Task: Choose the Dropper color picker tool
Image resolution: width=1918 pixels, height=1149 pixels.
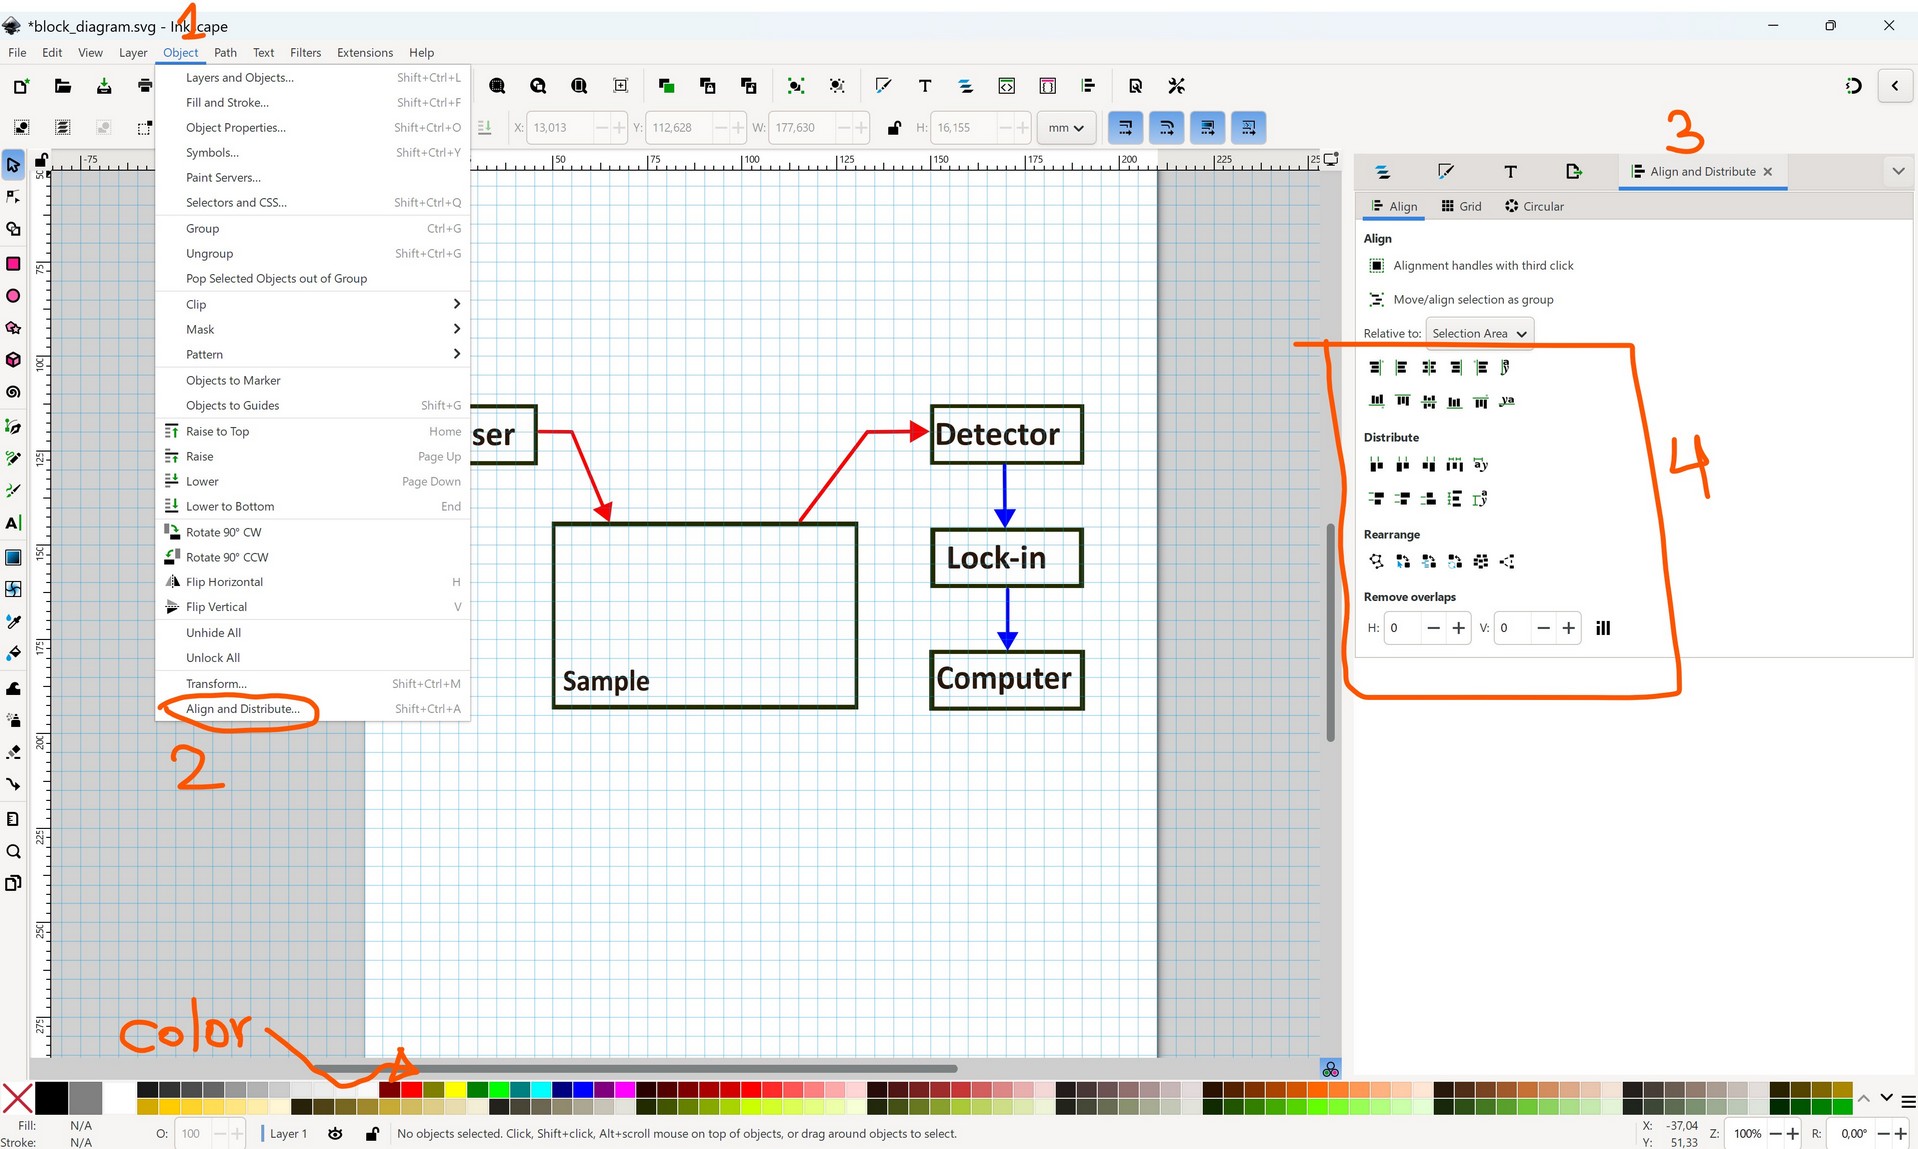Action: pyautogui.click(x=13, y=621)
